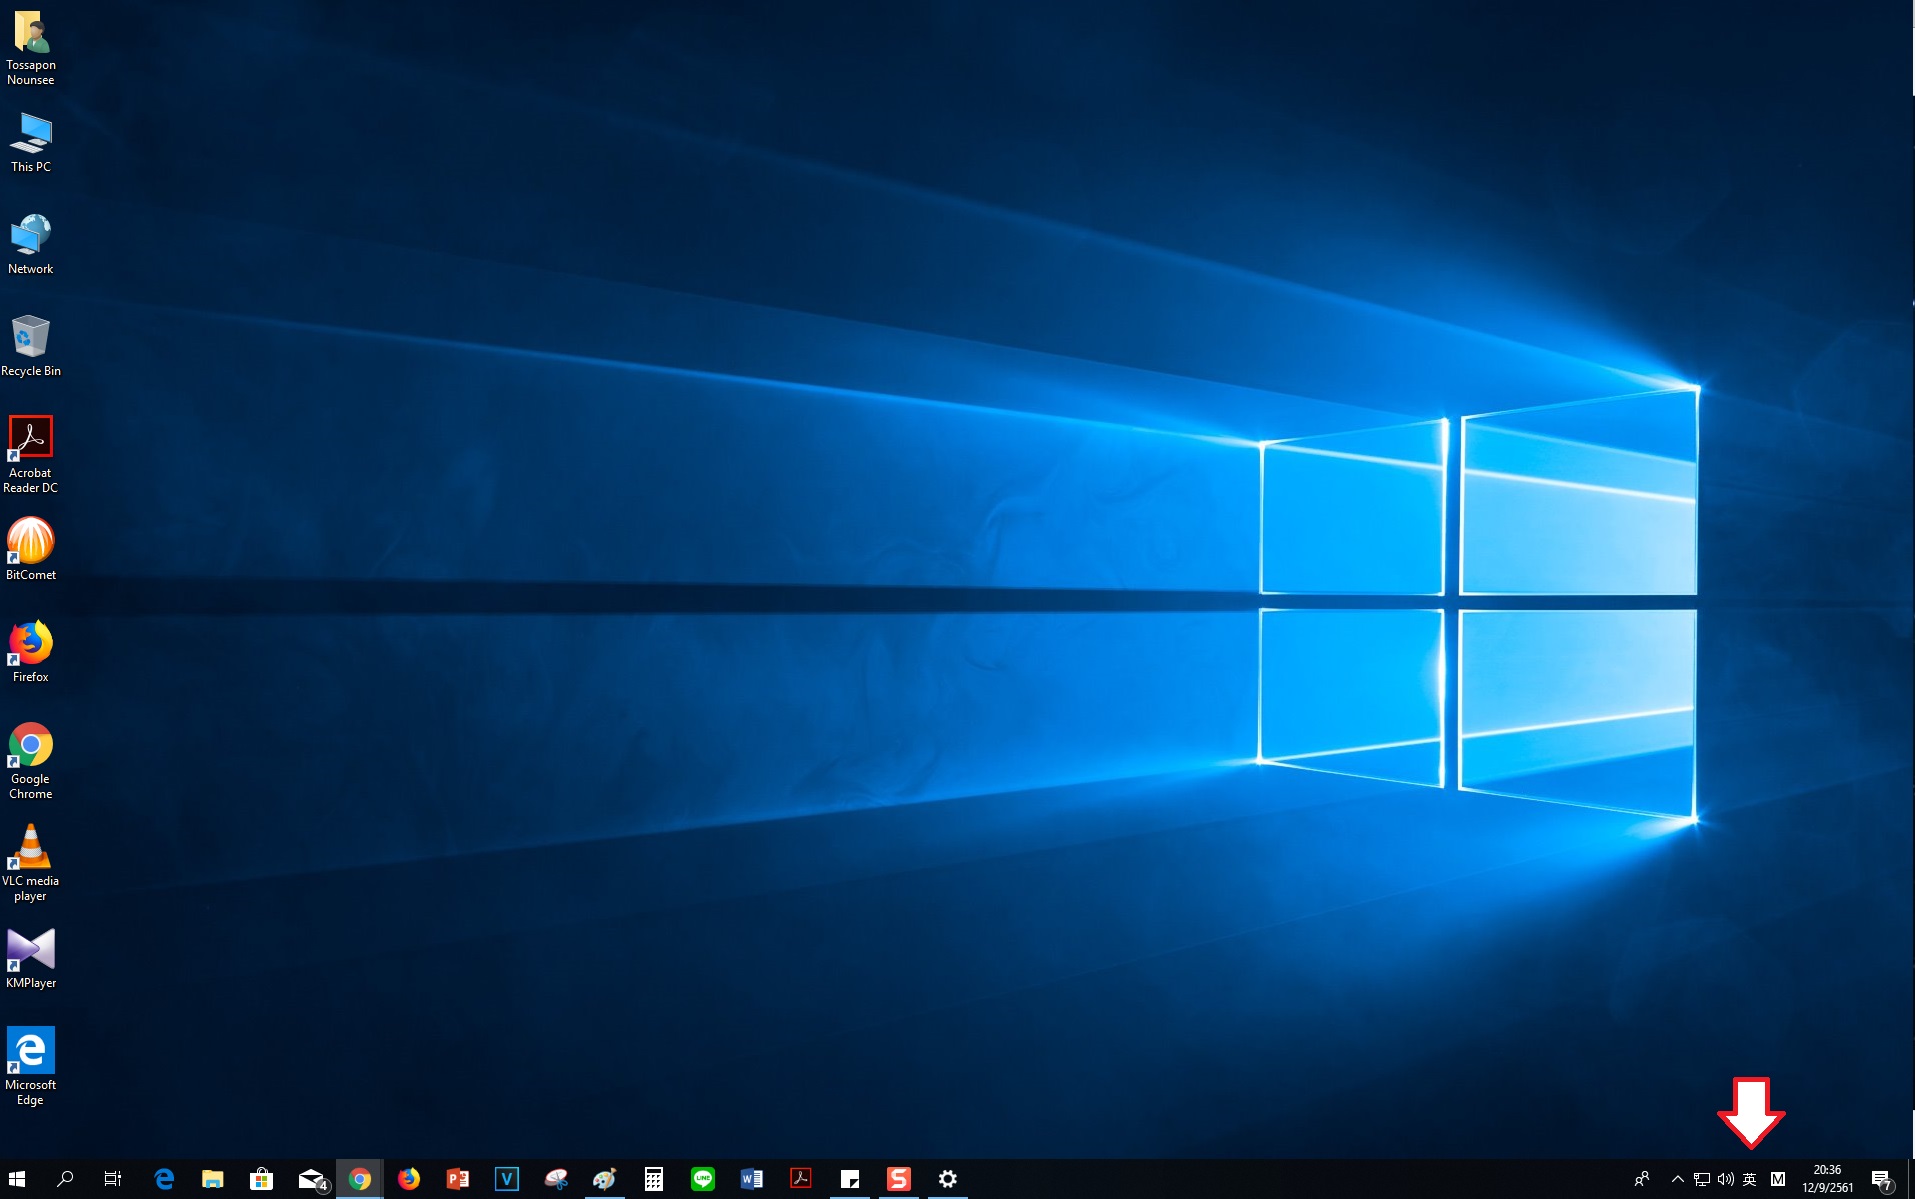Select the VLC media player desktop shortcut
The height and width of the screenshot is (1199, 1915).
pos(31,863)
